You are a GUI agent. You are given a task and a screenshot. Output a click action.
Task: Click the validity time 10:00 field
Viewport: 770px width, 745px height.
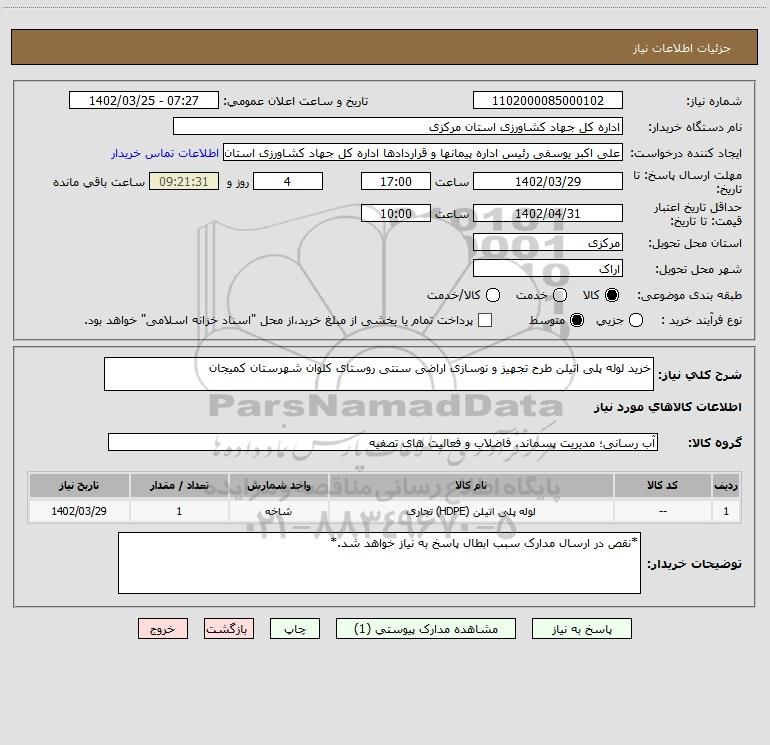click(x=396, y=213)
